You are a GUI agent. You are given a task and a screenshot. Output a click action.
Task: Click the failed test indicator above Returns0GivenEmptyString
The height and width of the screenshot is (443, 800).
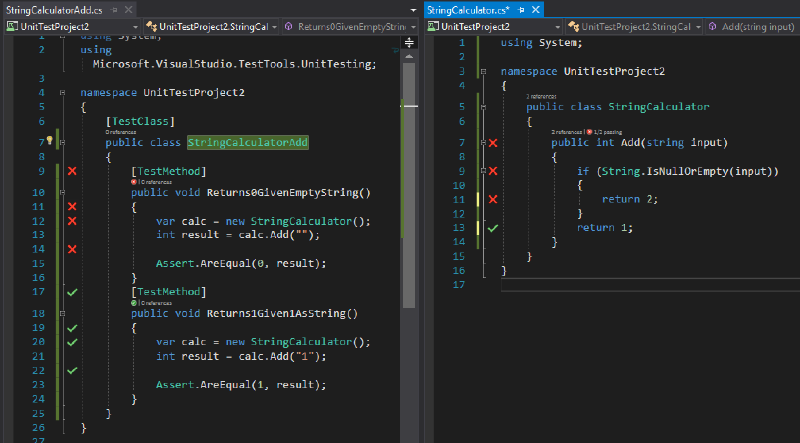click(x=134, y=182)
